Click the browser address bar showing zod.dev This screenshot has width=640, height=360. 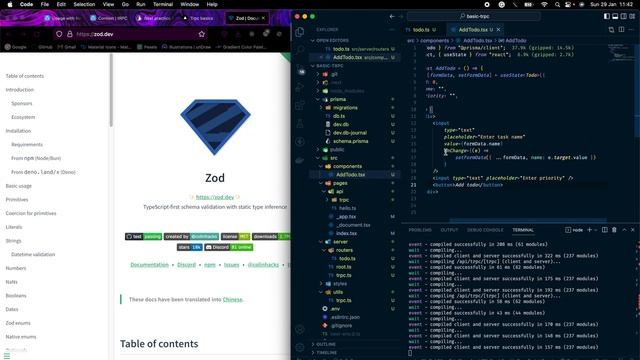pos(131,34)
